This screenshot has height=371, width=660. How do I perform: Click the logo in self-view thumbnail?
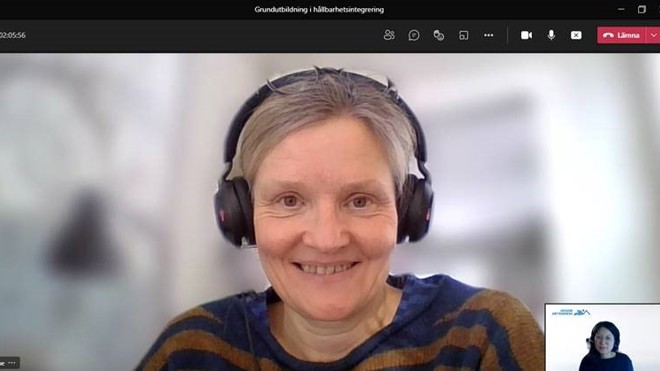(x=571, y=312)
